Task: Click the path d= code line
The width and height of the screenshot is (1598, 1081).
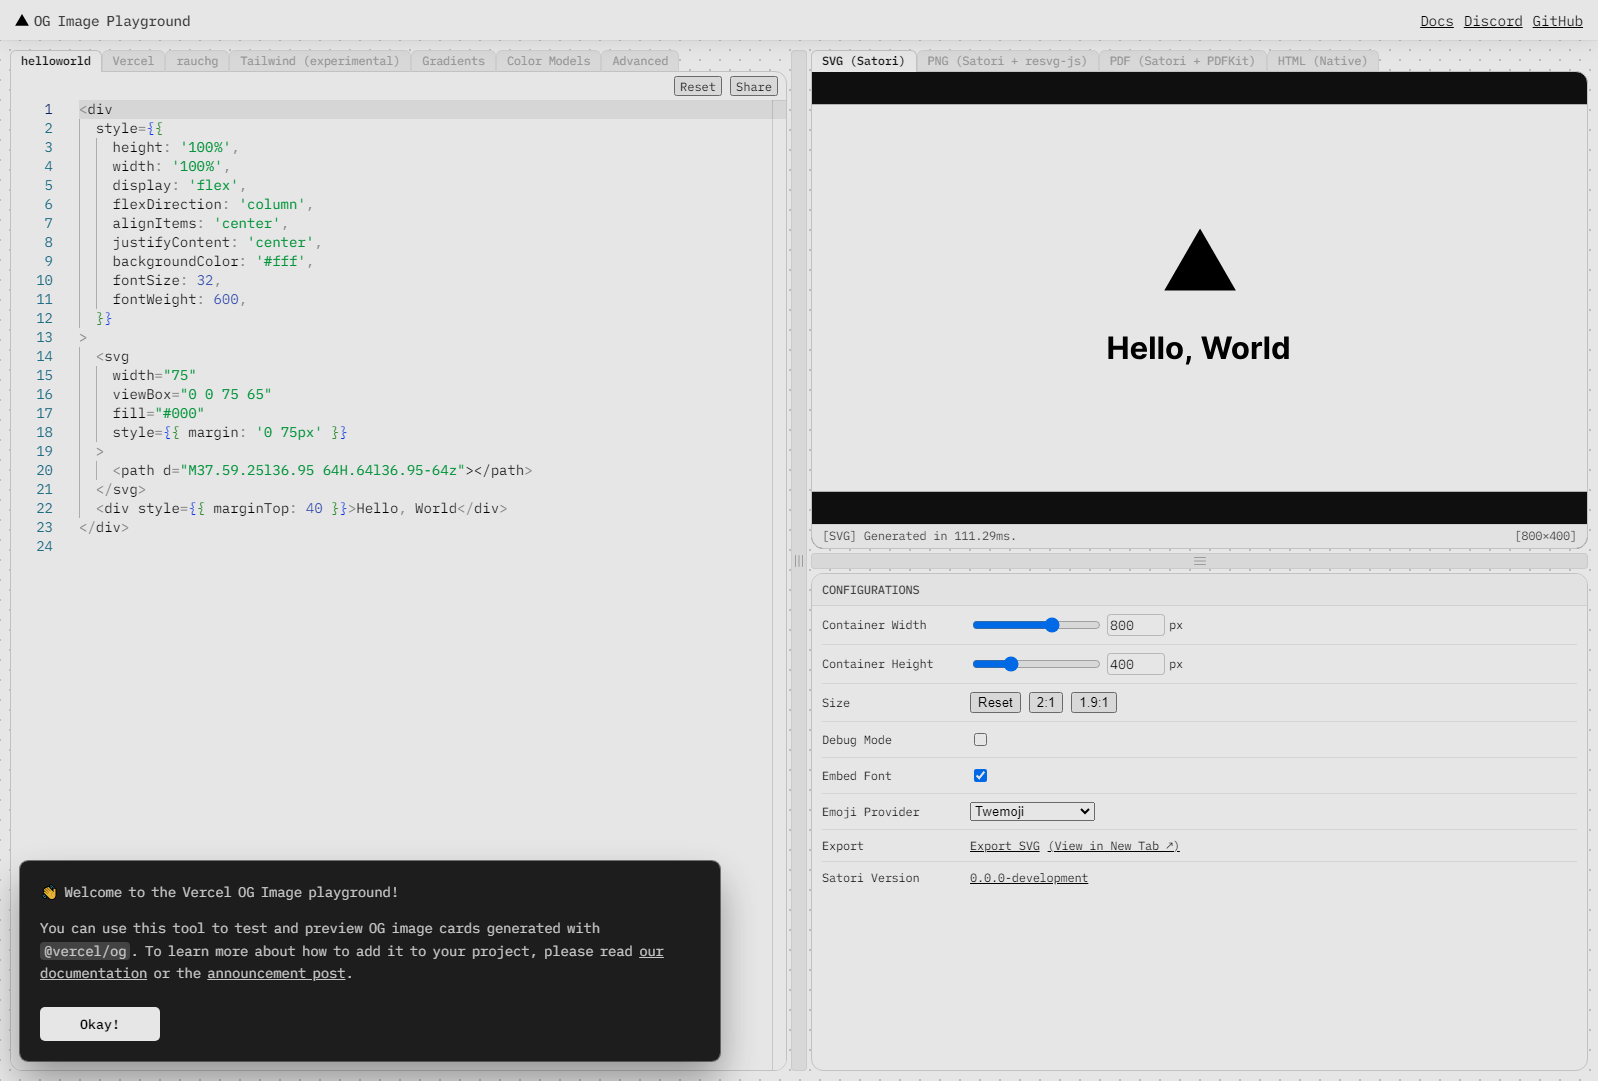Action: click(x=322, y=471)
